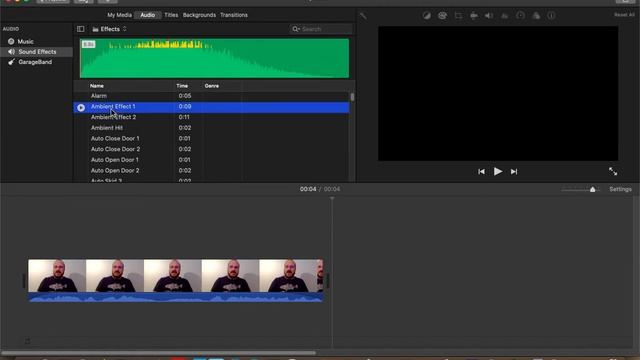Viewport: 640px width, 360px height.
Task: Switch to the Audio tab
Action: [147, 15]
